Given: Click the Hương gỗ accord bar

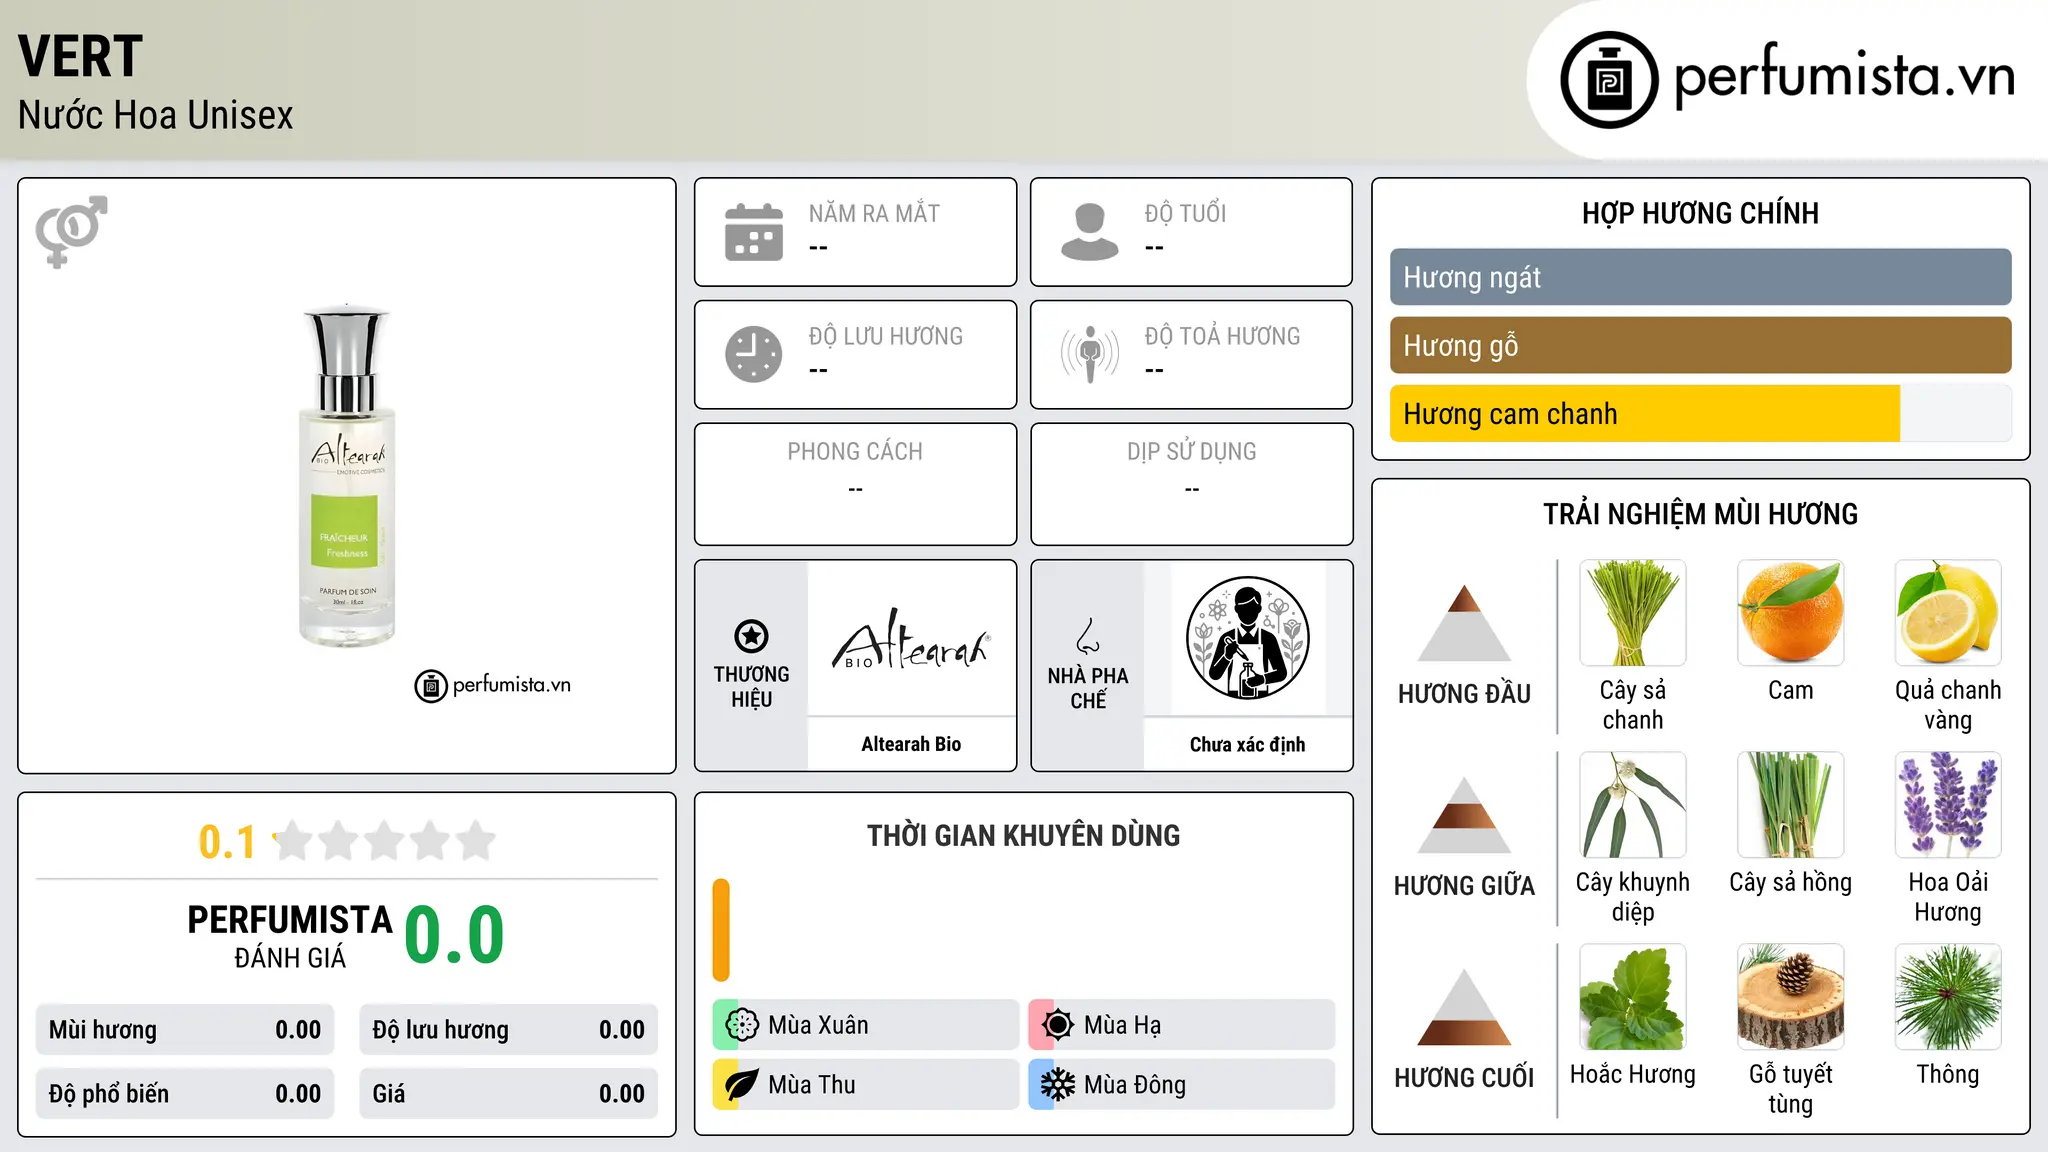Looking at the screenshot, I should click(x=1700, y=345).
